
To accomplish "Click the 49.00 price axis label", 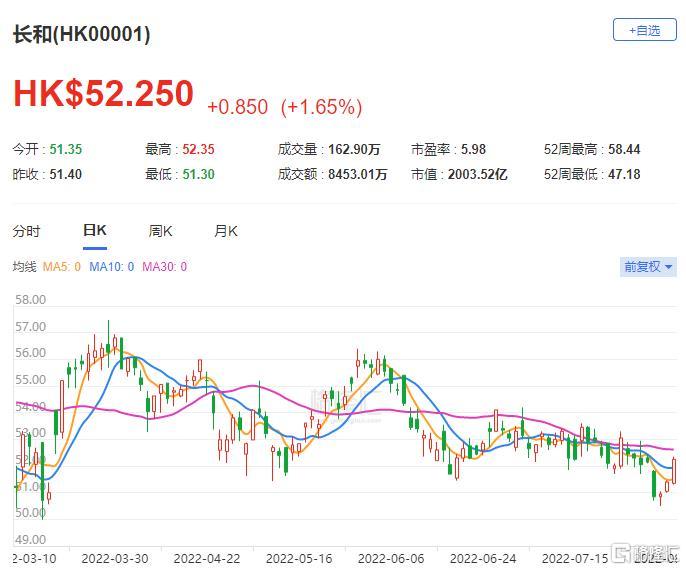I will pyautogui.click(x=30, y=539).
